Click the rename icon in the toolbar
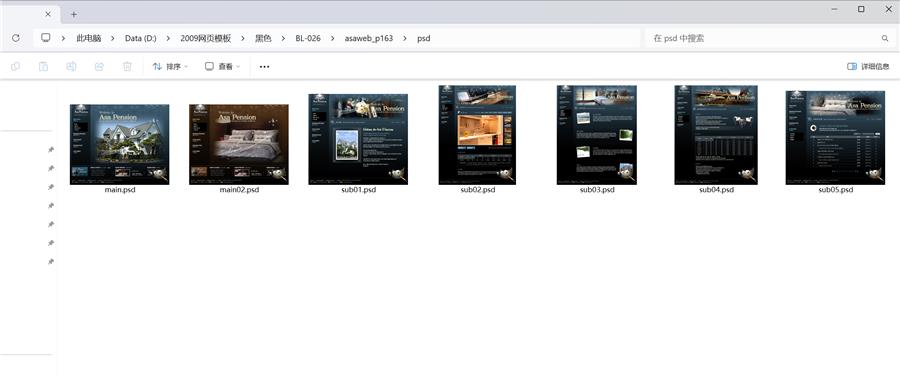900x380 pixels. pos(71,67)
